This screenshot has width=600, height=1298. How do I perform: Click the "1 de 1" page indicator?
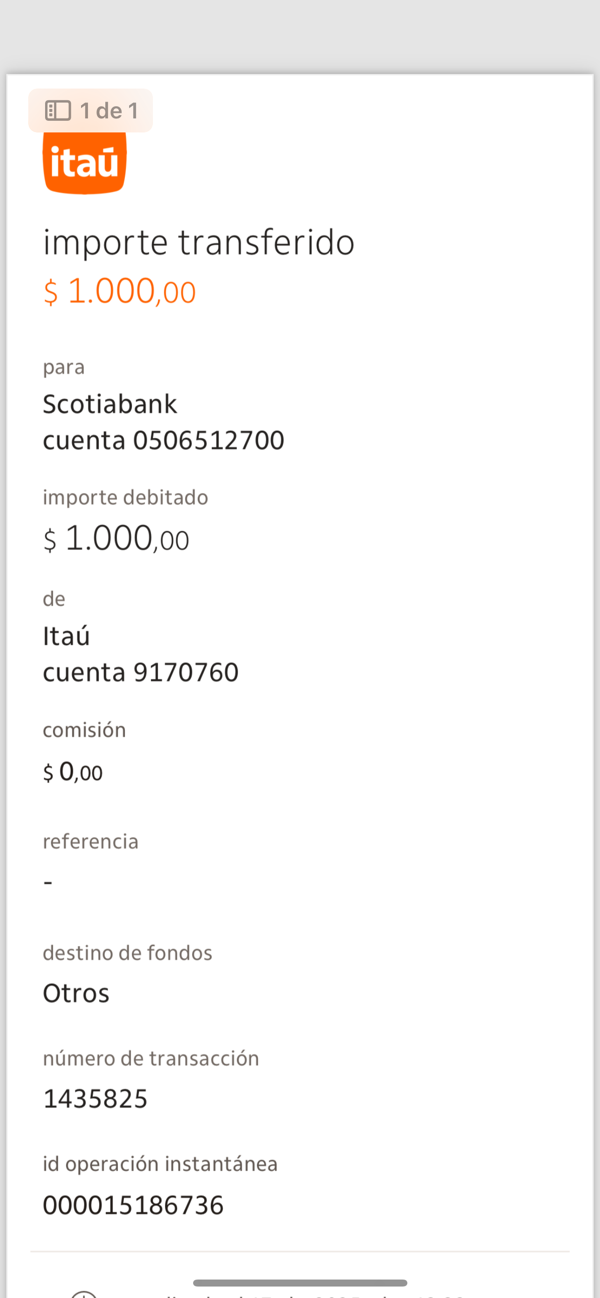coord(108,111)
